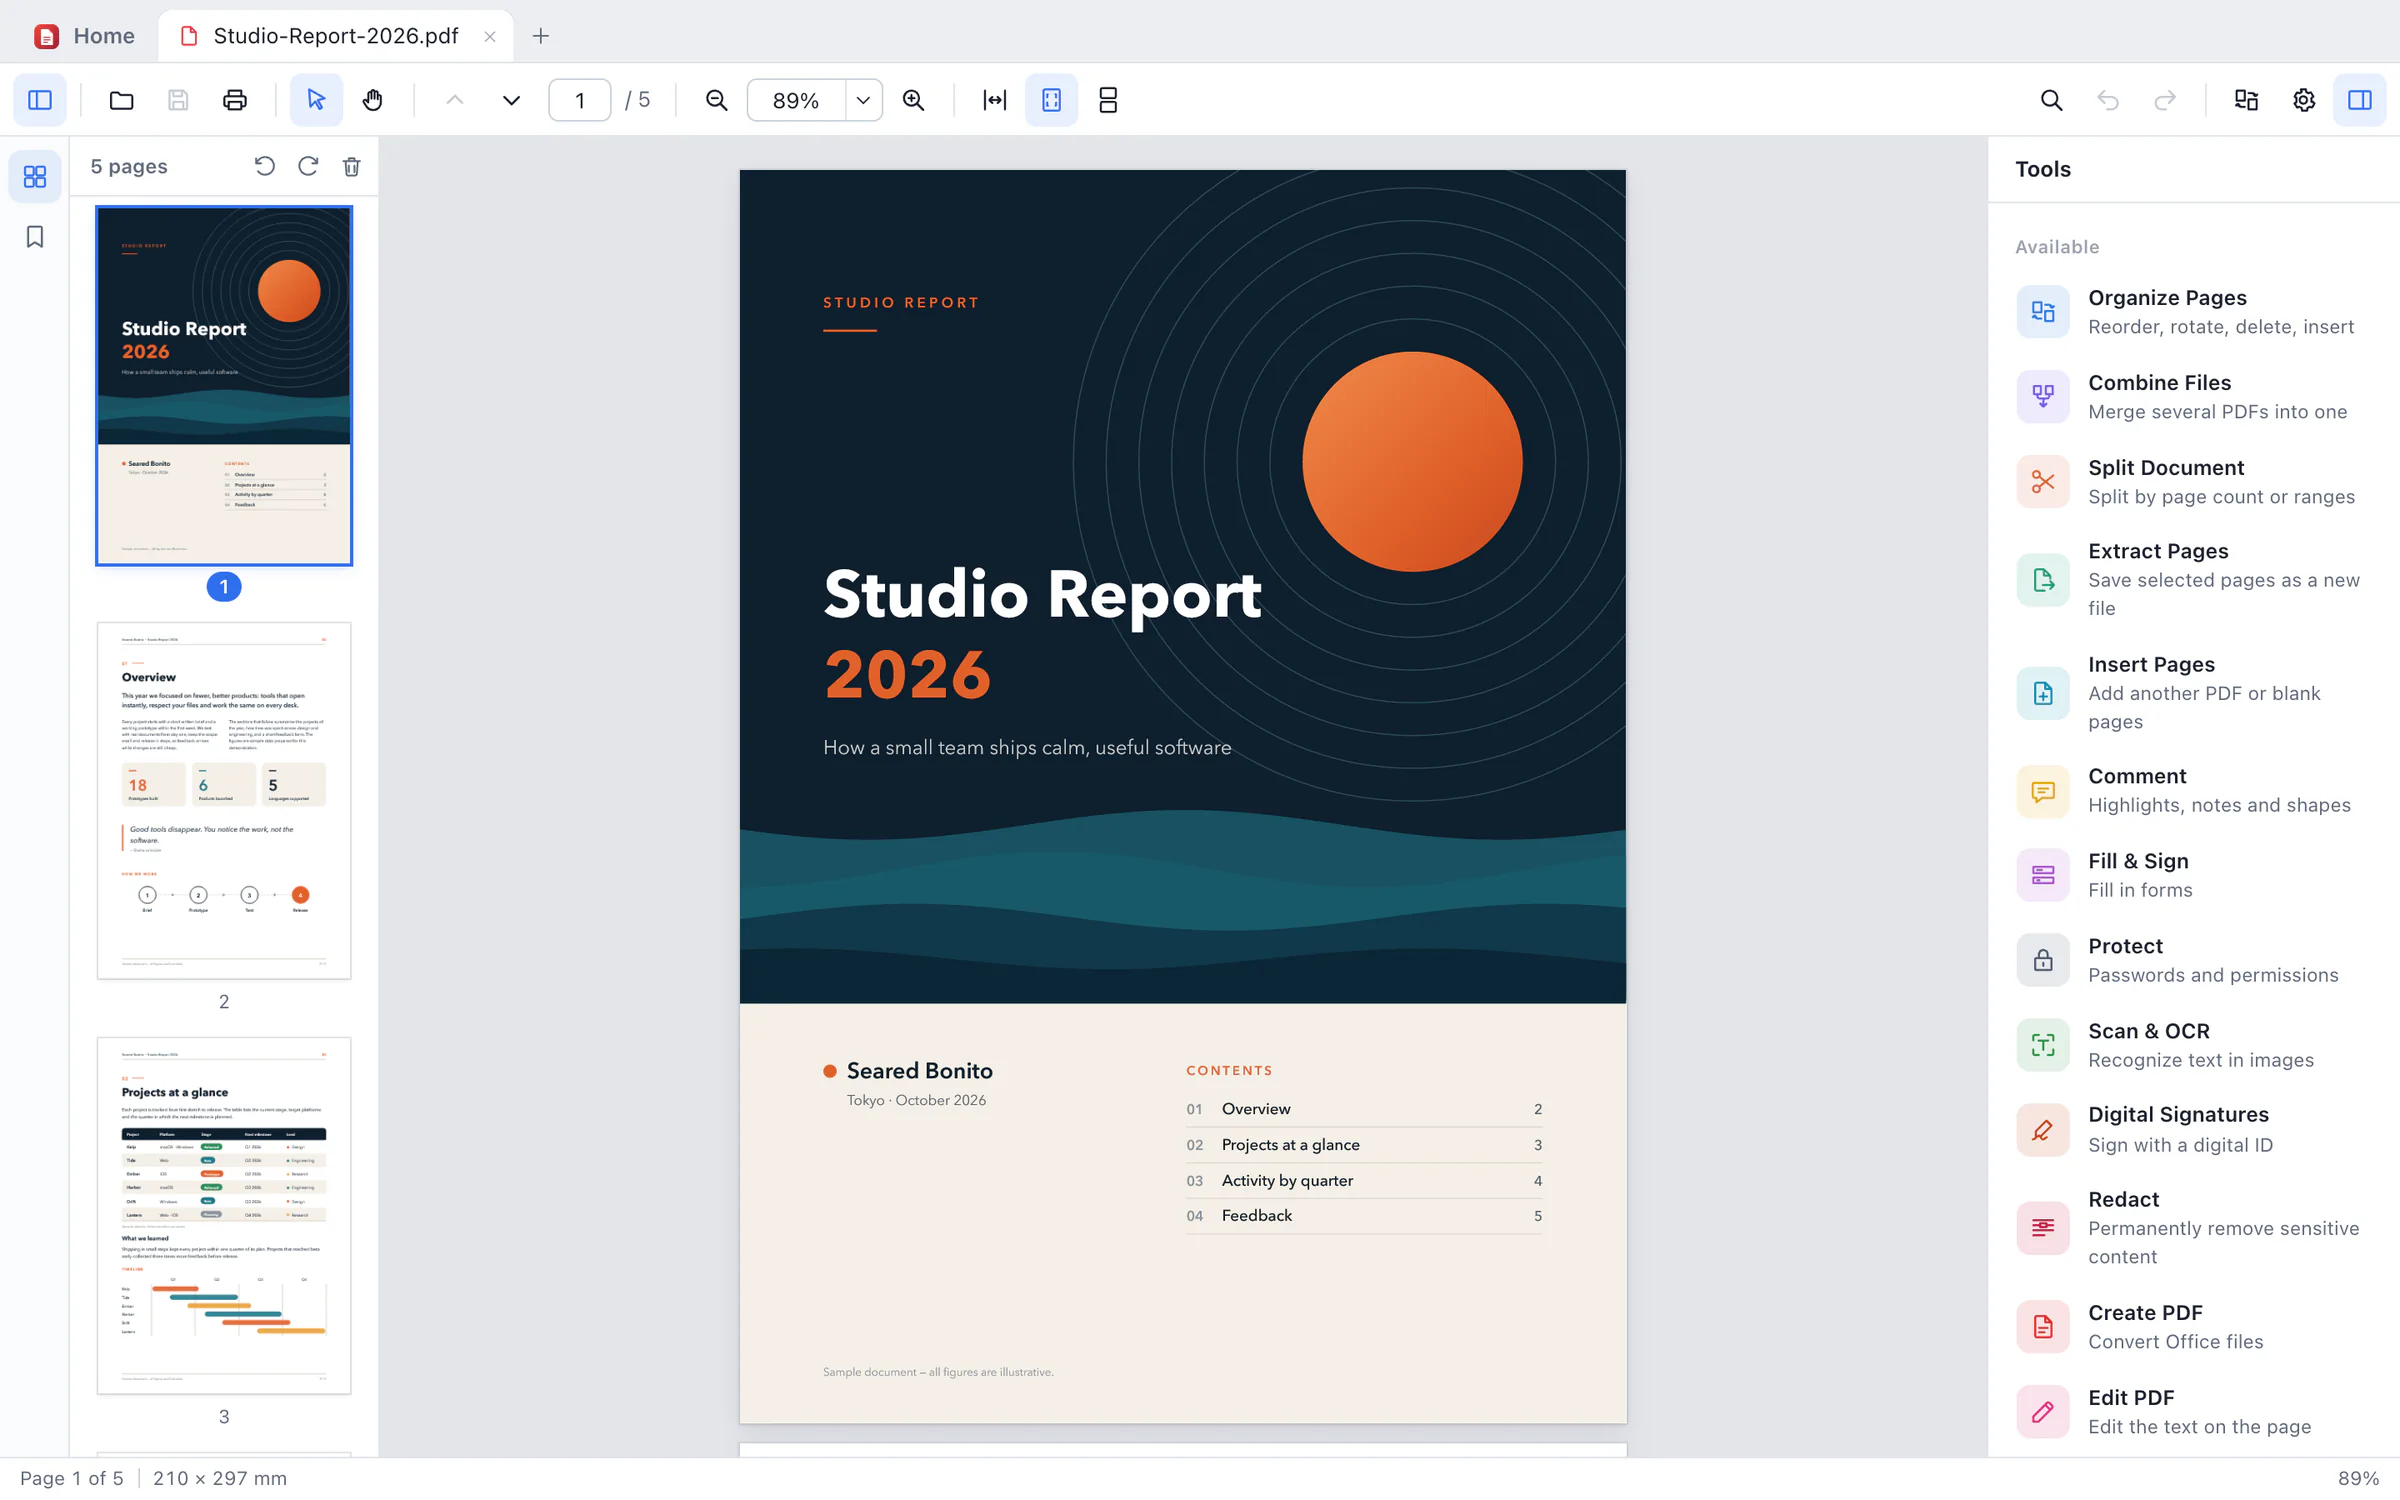Open the Scan & OCR tool

(x=2194, y=1045)
